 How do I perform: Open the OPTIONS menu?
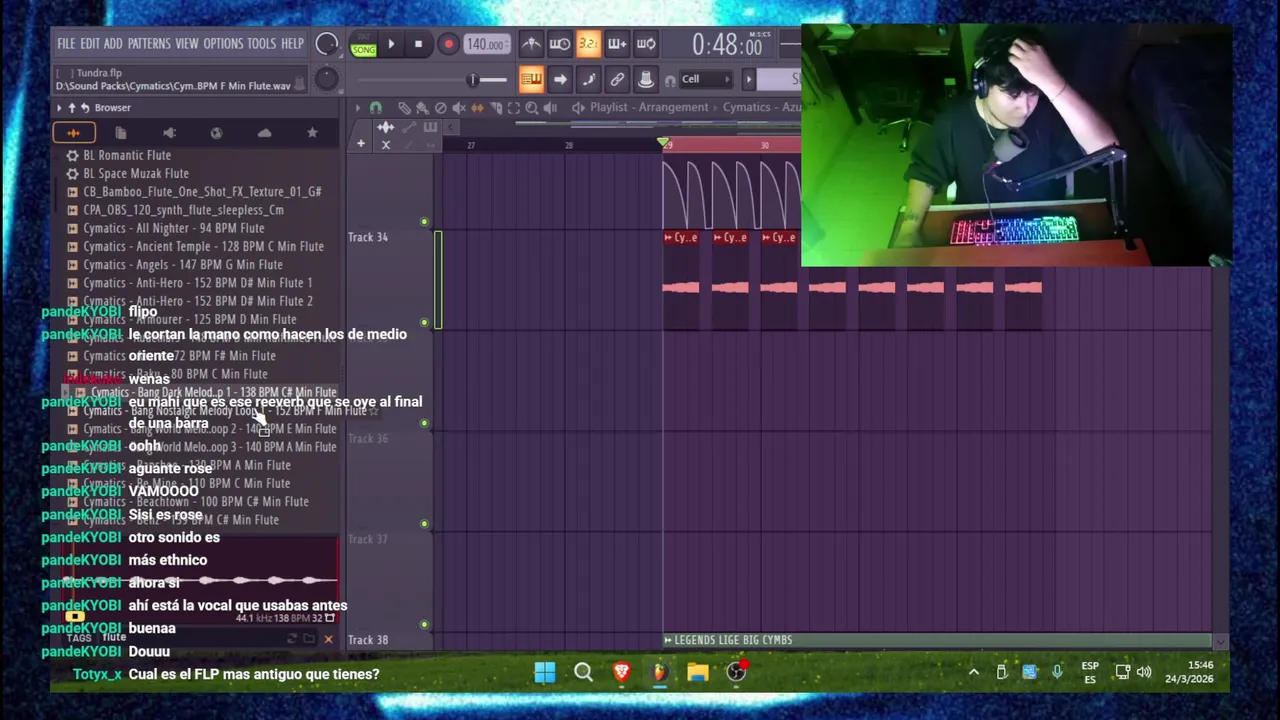click(223, 44)
